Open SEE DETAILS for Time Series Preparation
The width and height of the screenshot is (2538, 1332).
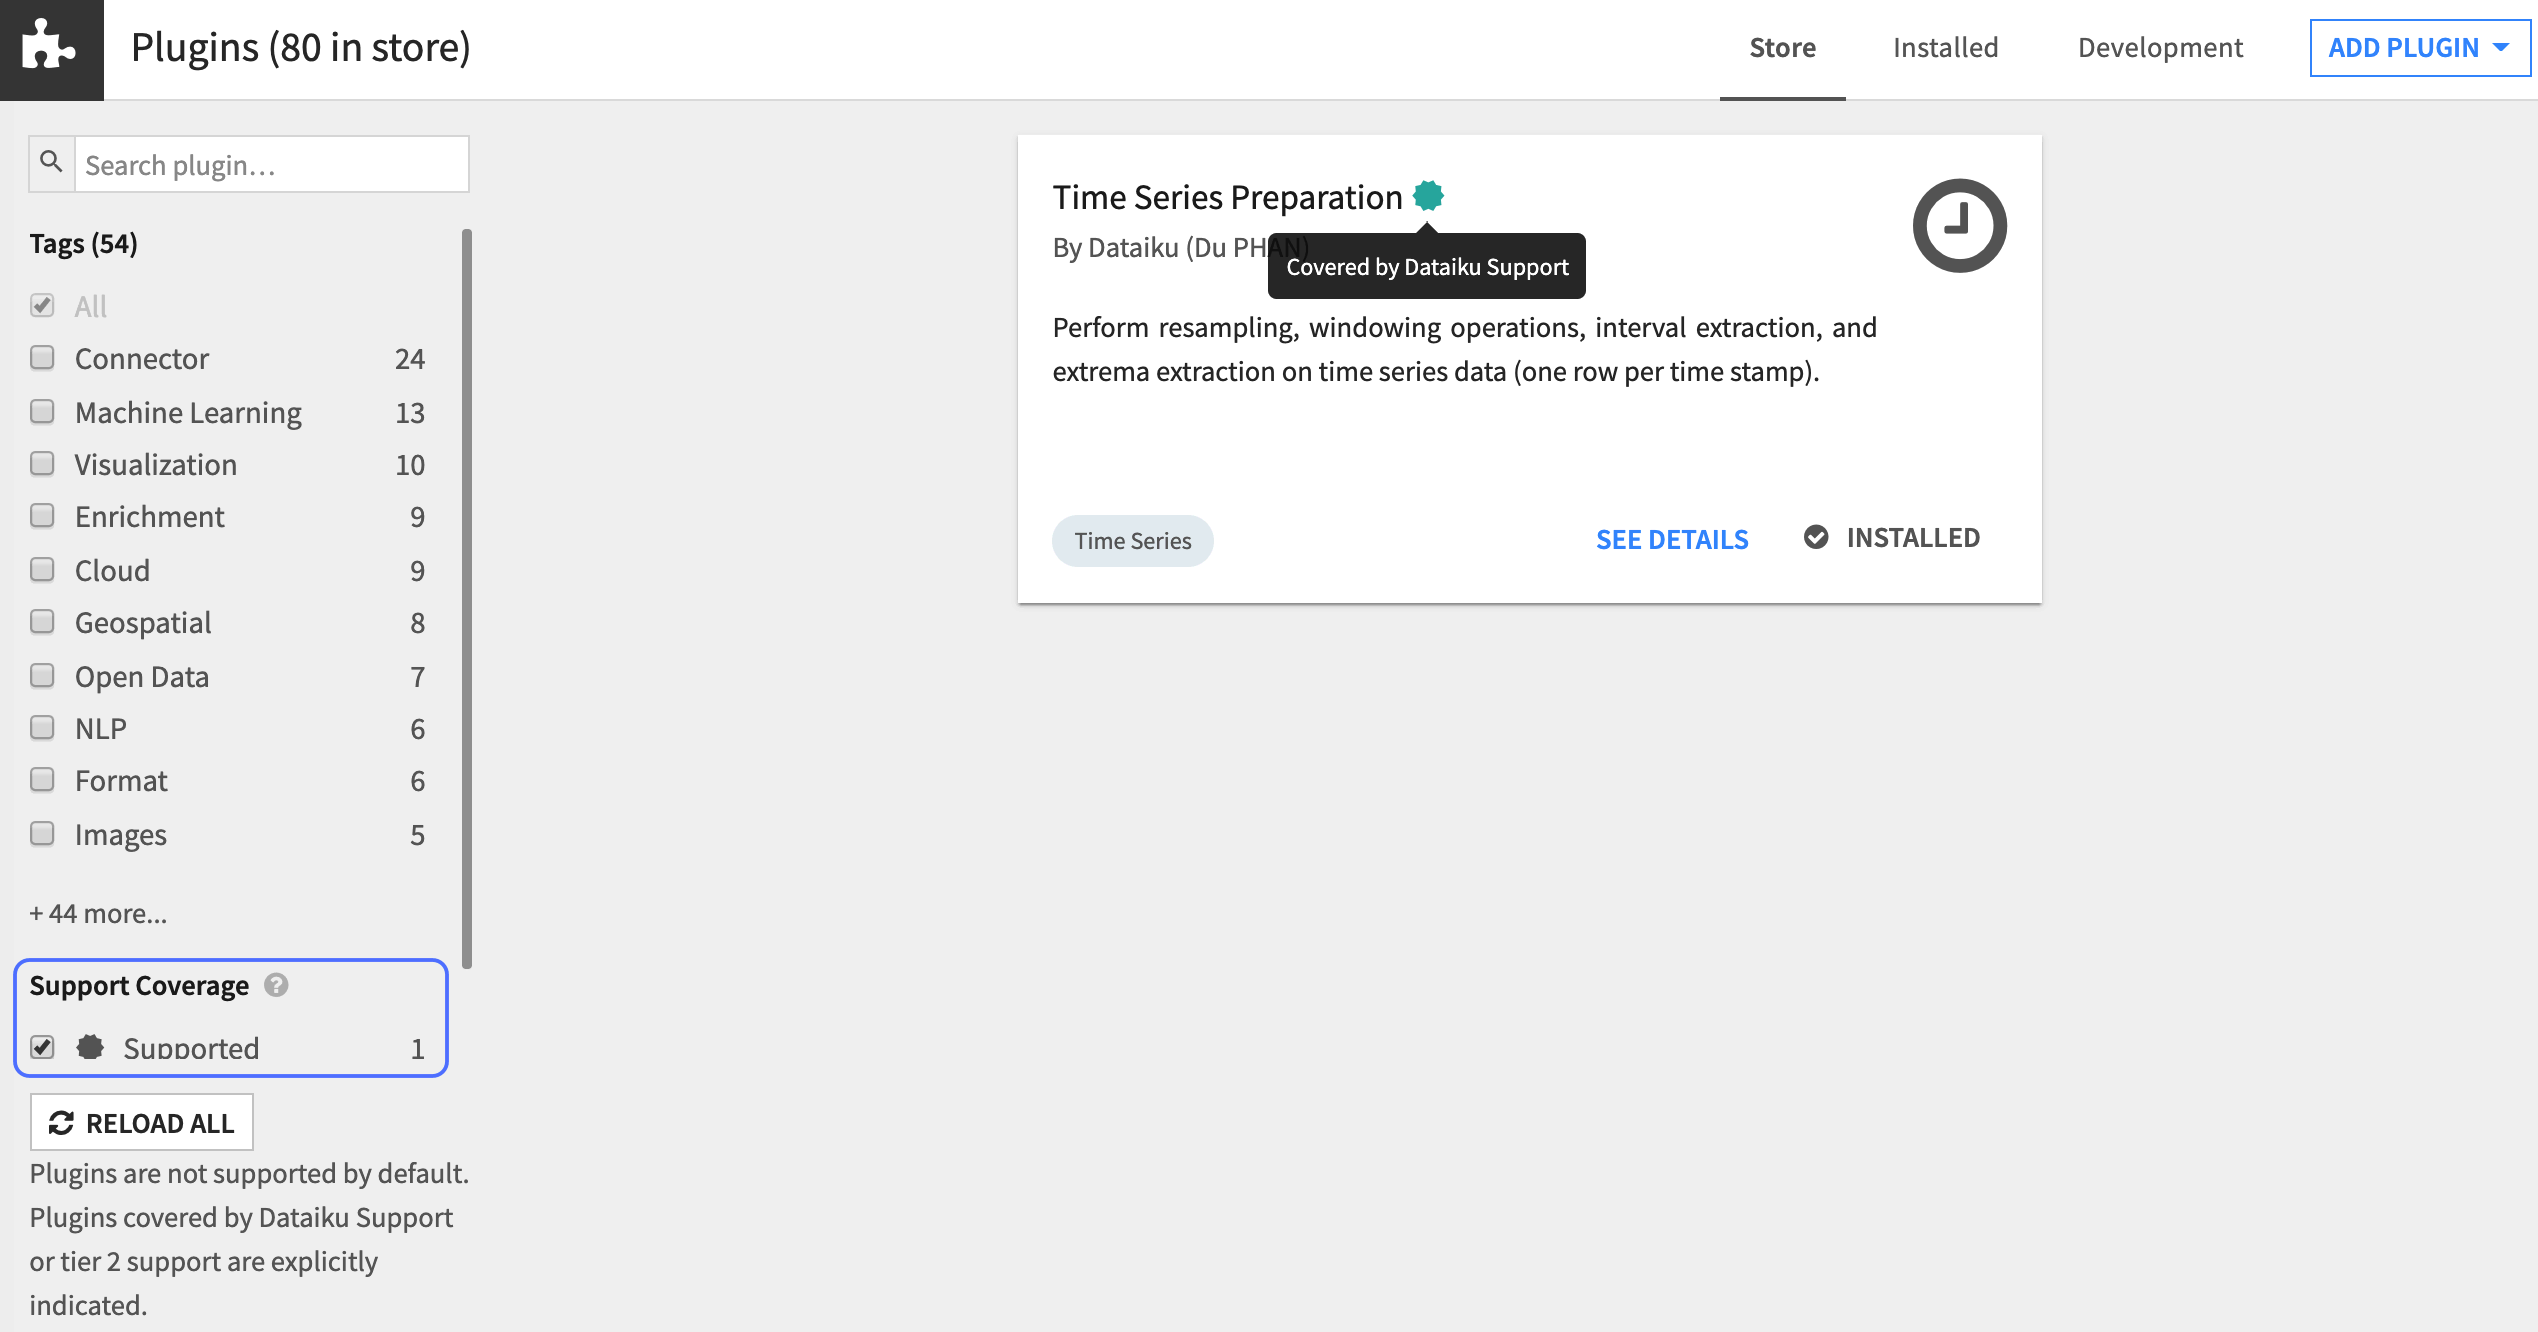coord(1671,539)
